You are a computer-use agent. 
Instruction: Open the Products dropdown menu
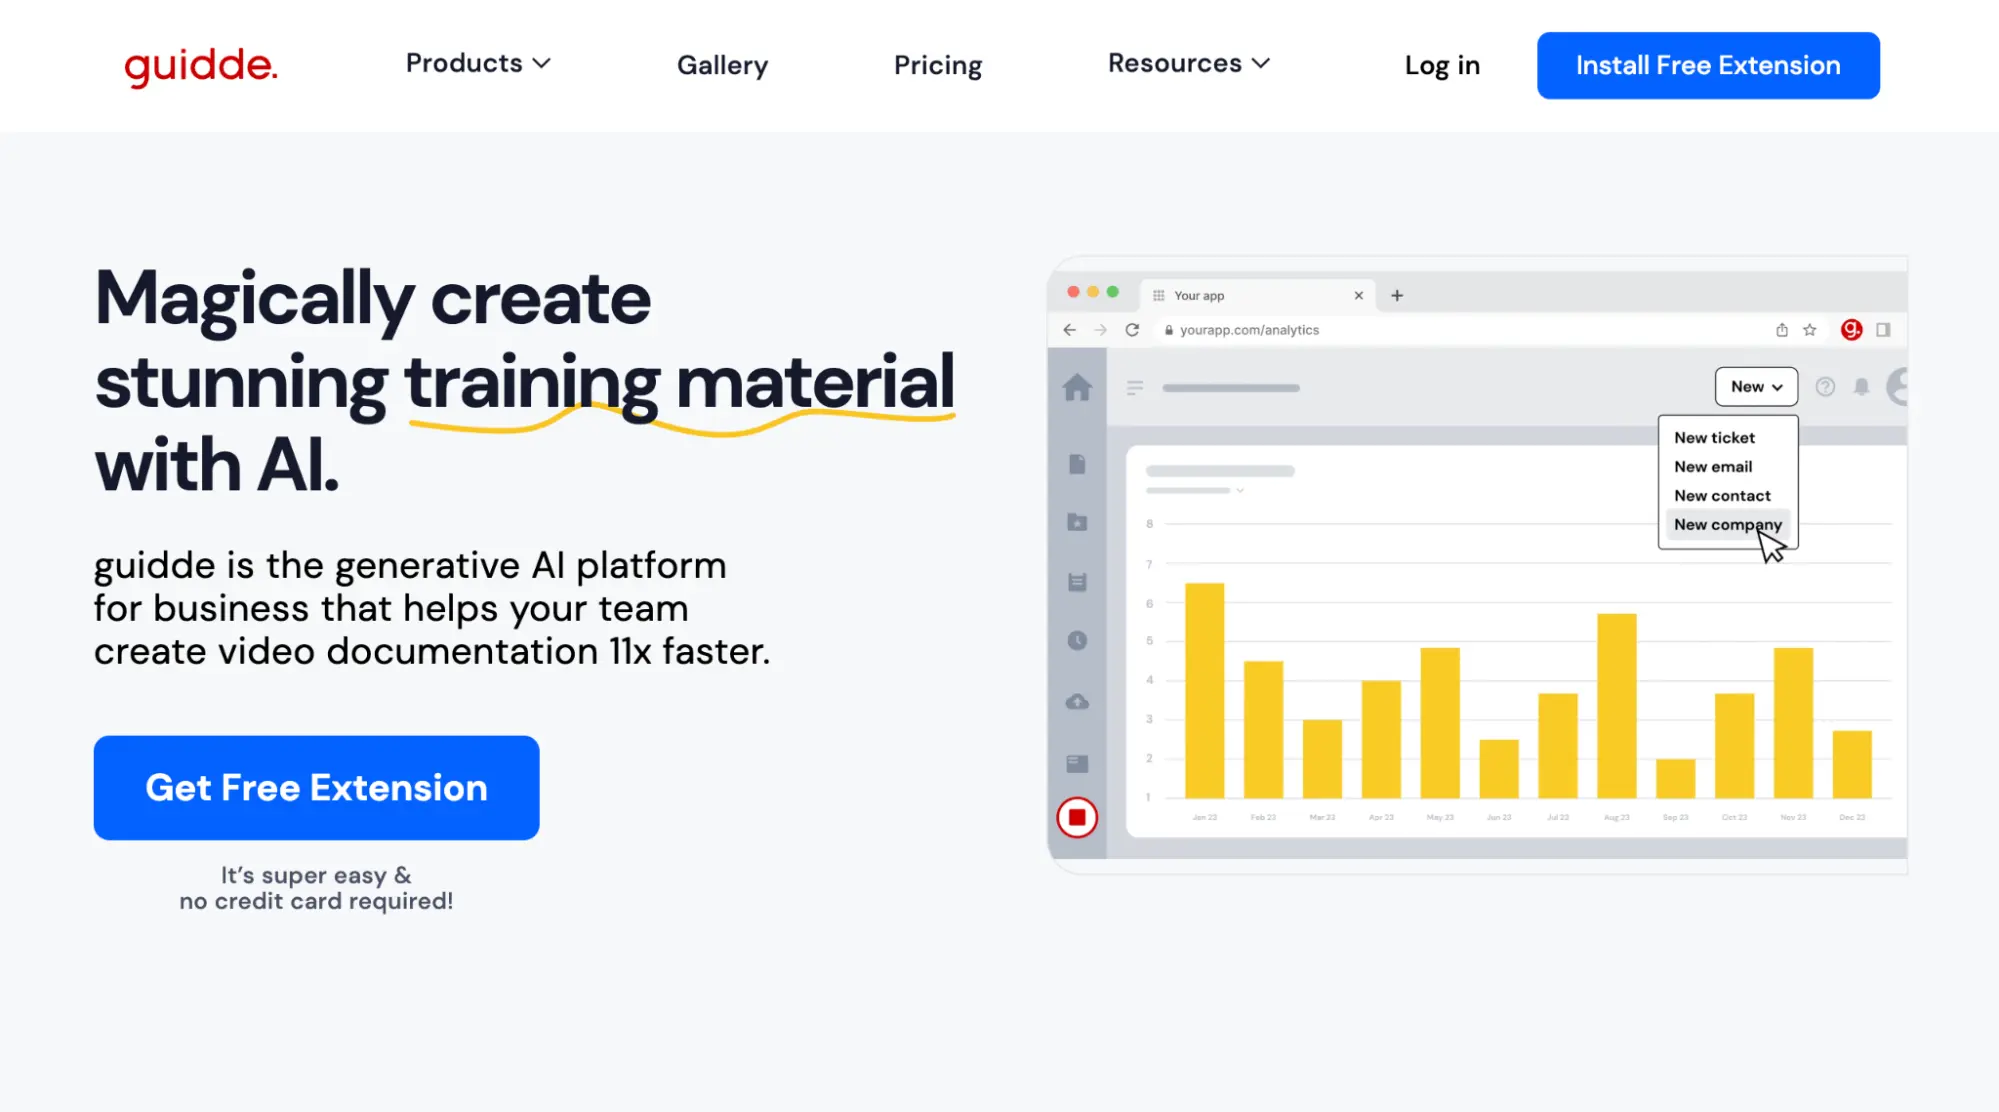pyautogui.click(x=478, y=63)
